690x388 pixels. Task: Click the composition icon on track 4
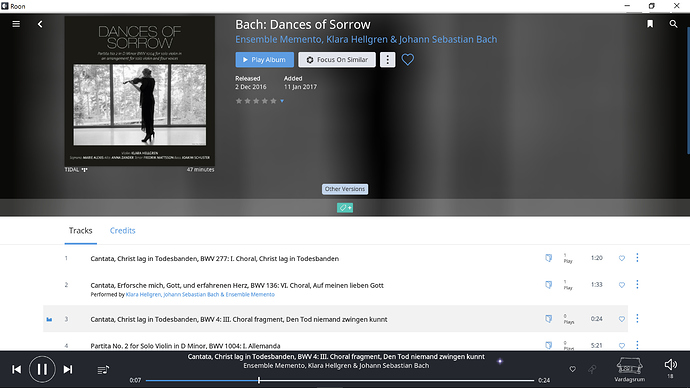click(x=548, y=345)
